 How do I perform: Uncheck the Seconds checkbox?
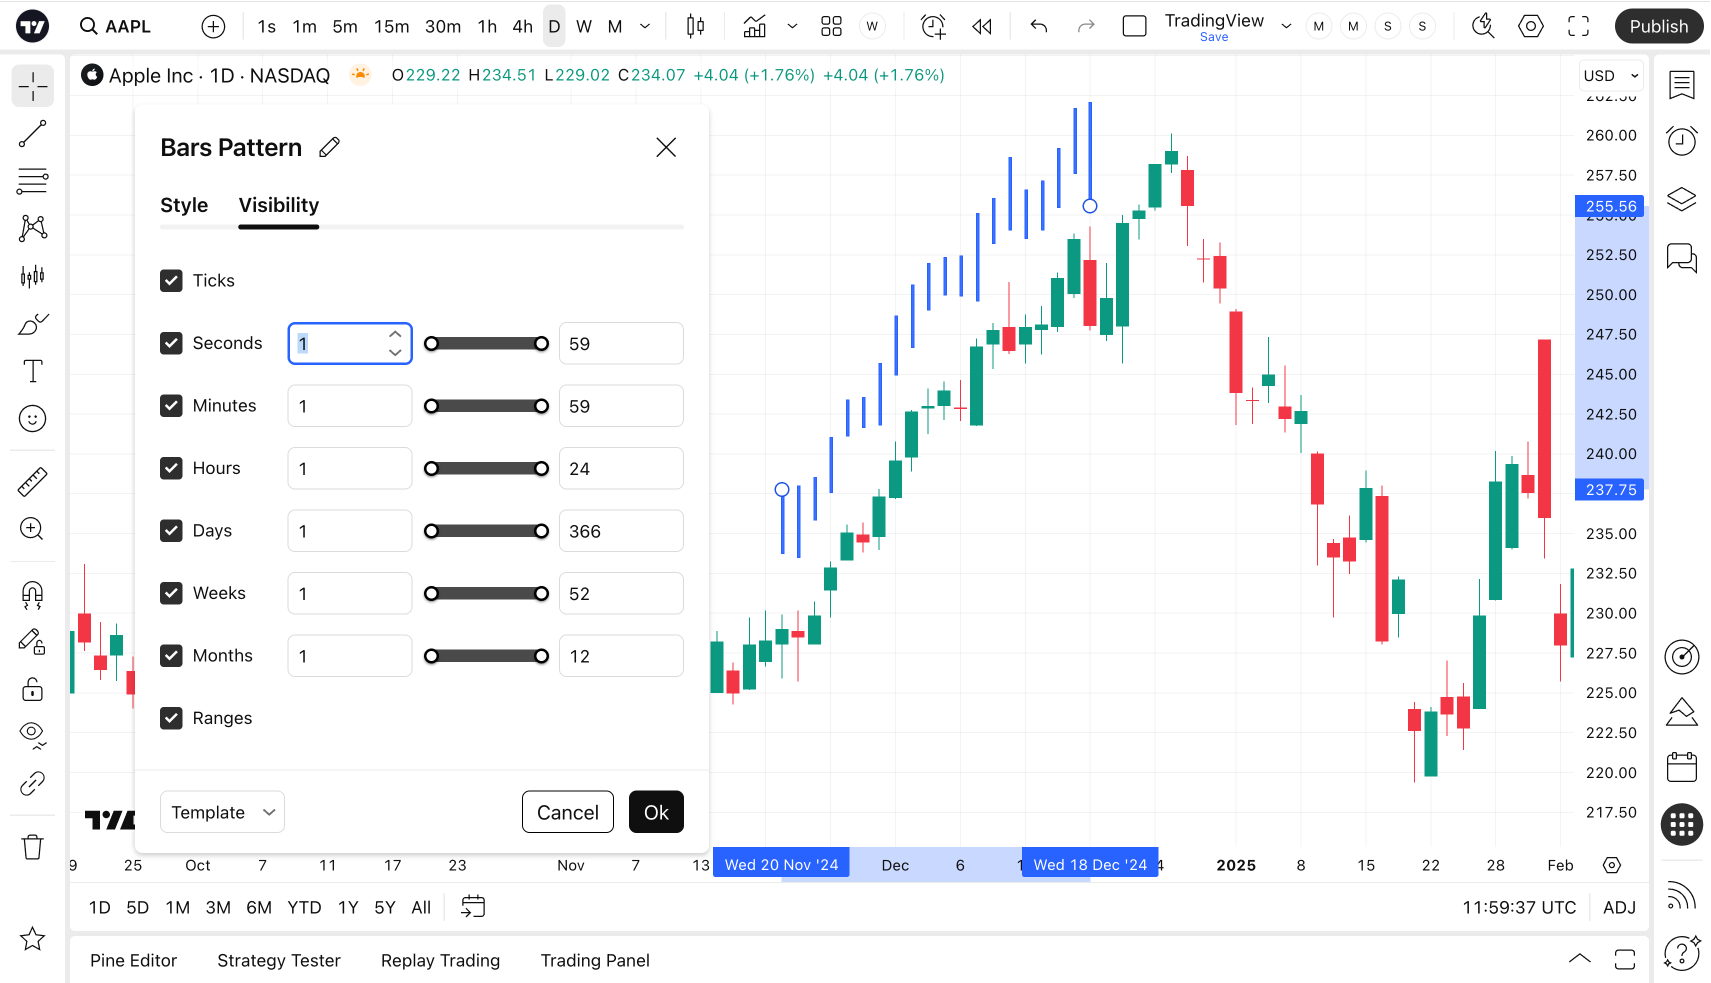point(171,344)
